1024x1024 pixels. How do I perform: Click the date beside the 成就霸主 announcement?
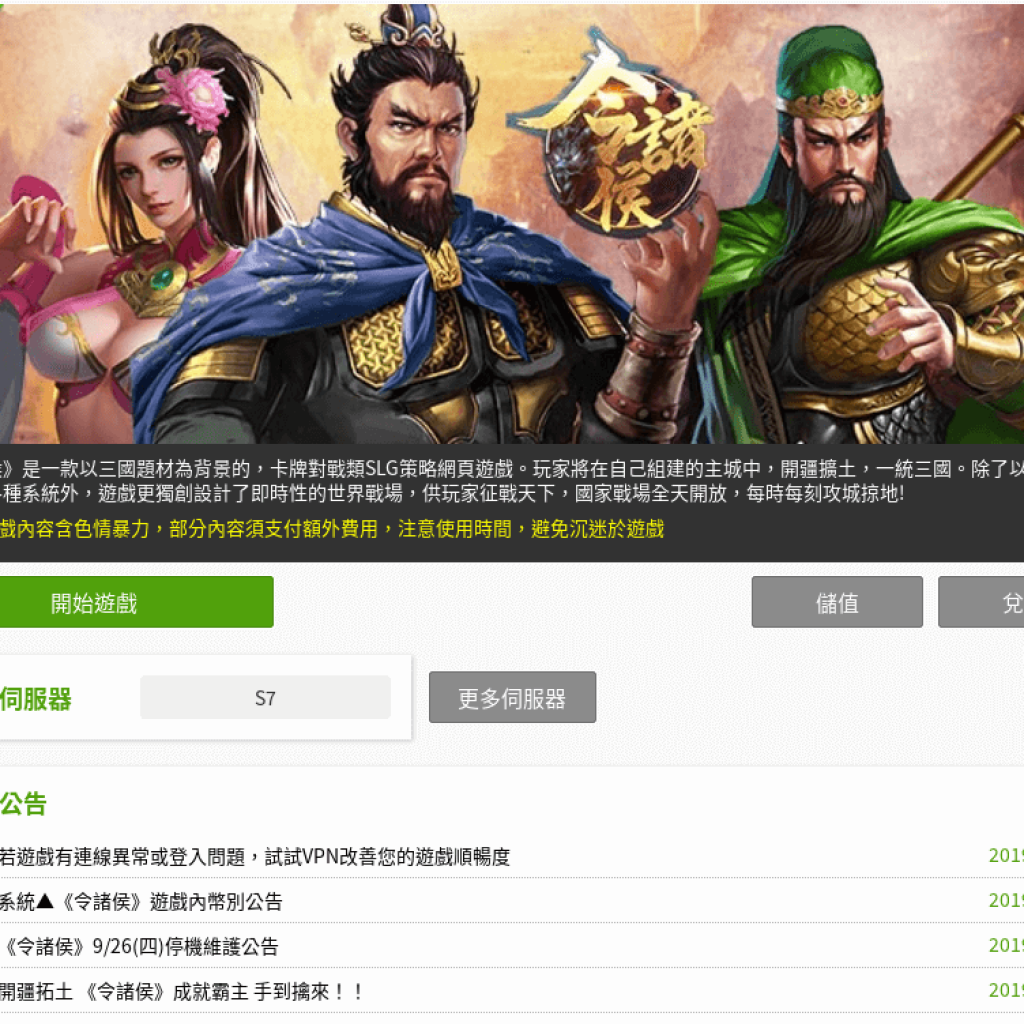[1006, 991]
